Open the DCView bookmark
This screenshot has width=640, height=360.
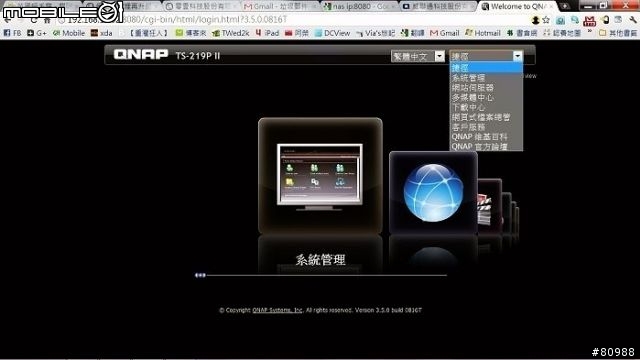(333, 33)
